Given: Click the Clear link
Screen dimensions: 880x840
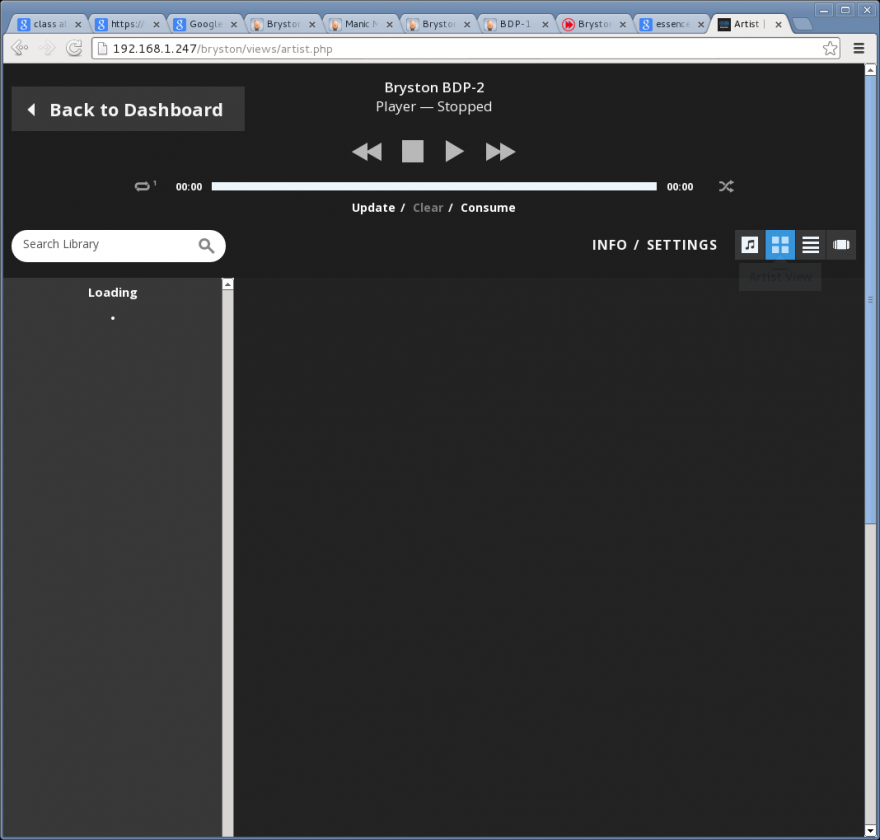Looking at the screenshot, I should tap(428, 208).
